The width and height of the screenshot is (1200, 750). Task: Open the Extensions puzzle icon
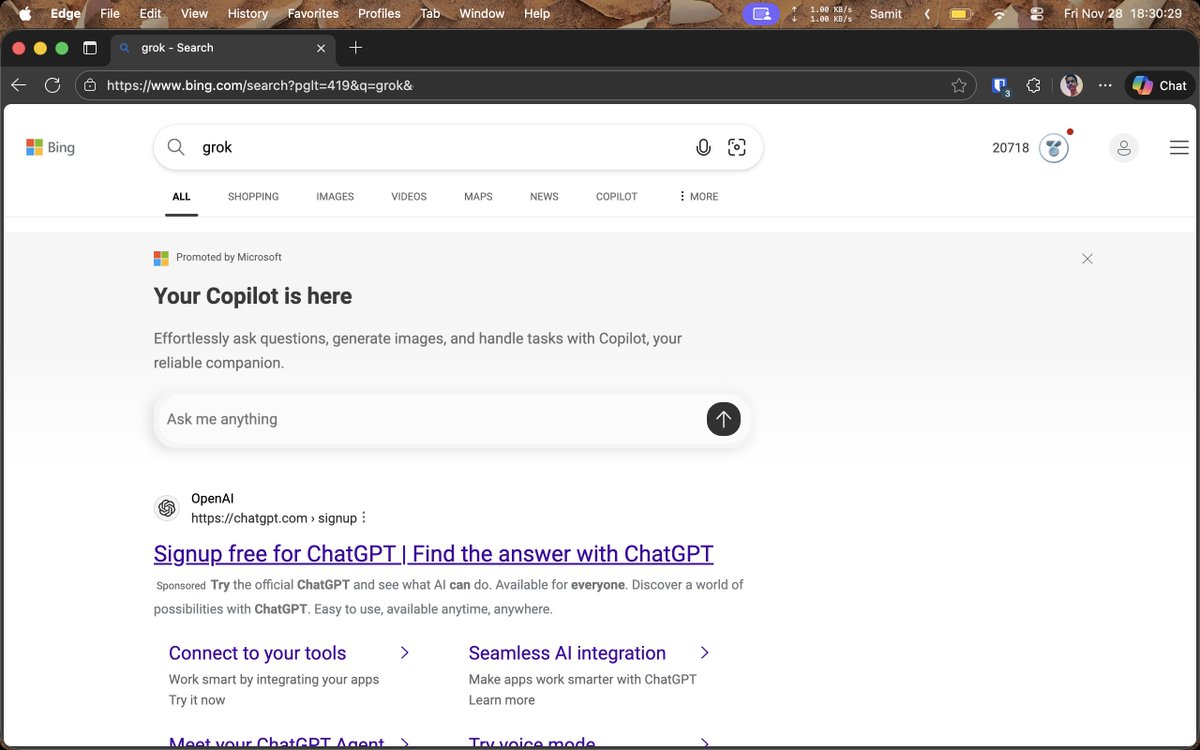click(1034, 86)
